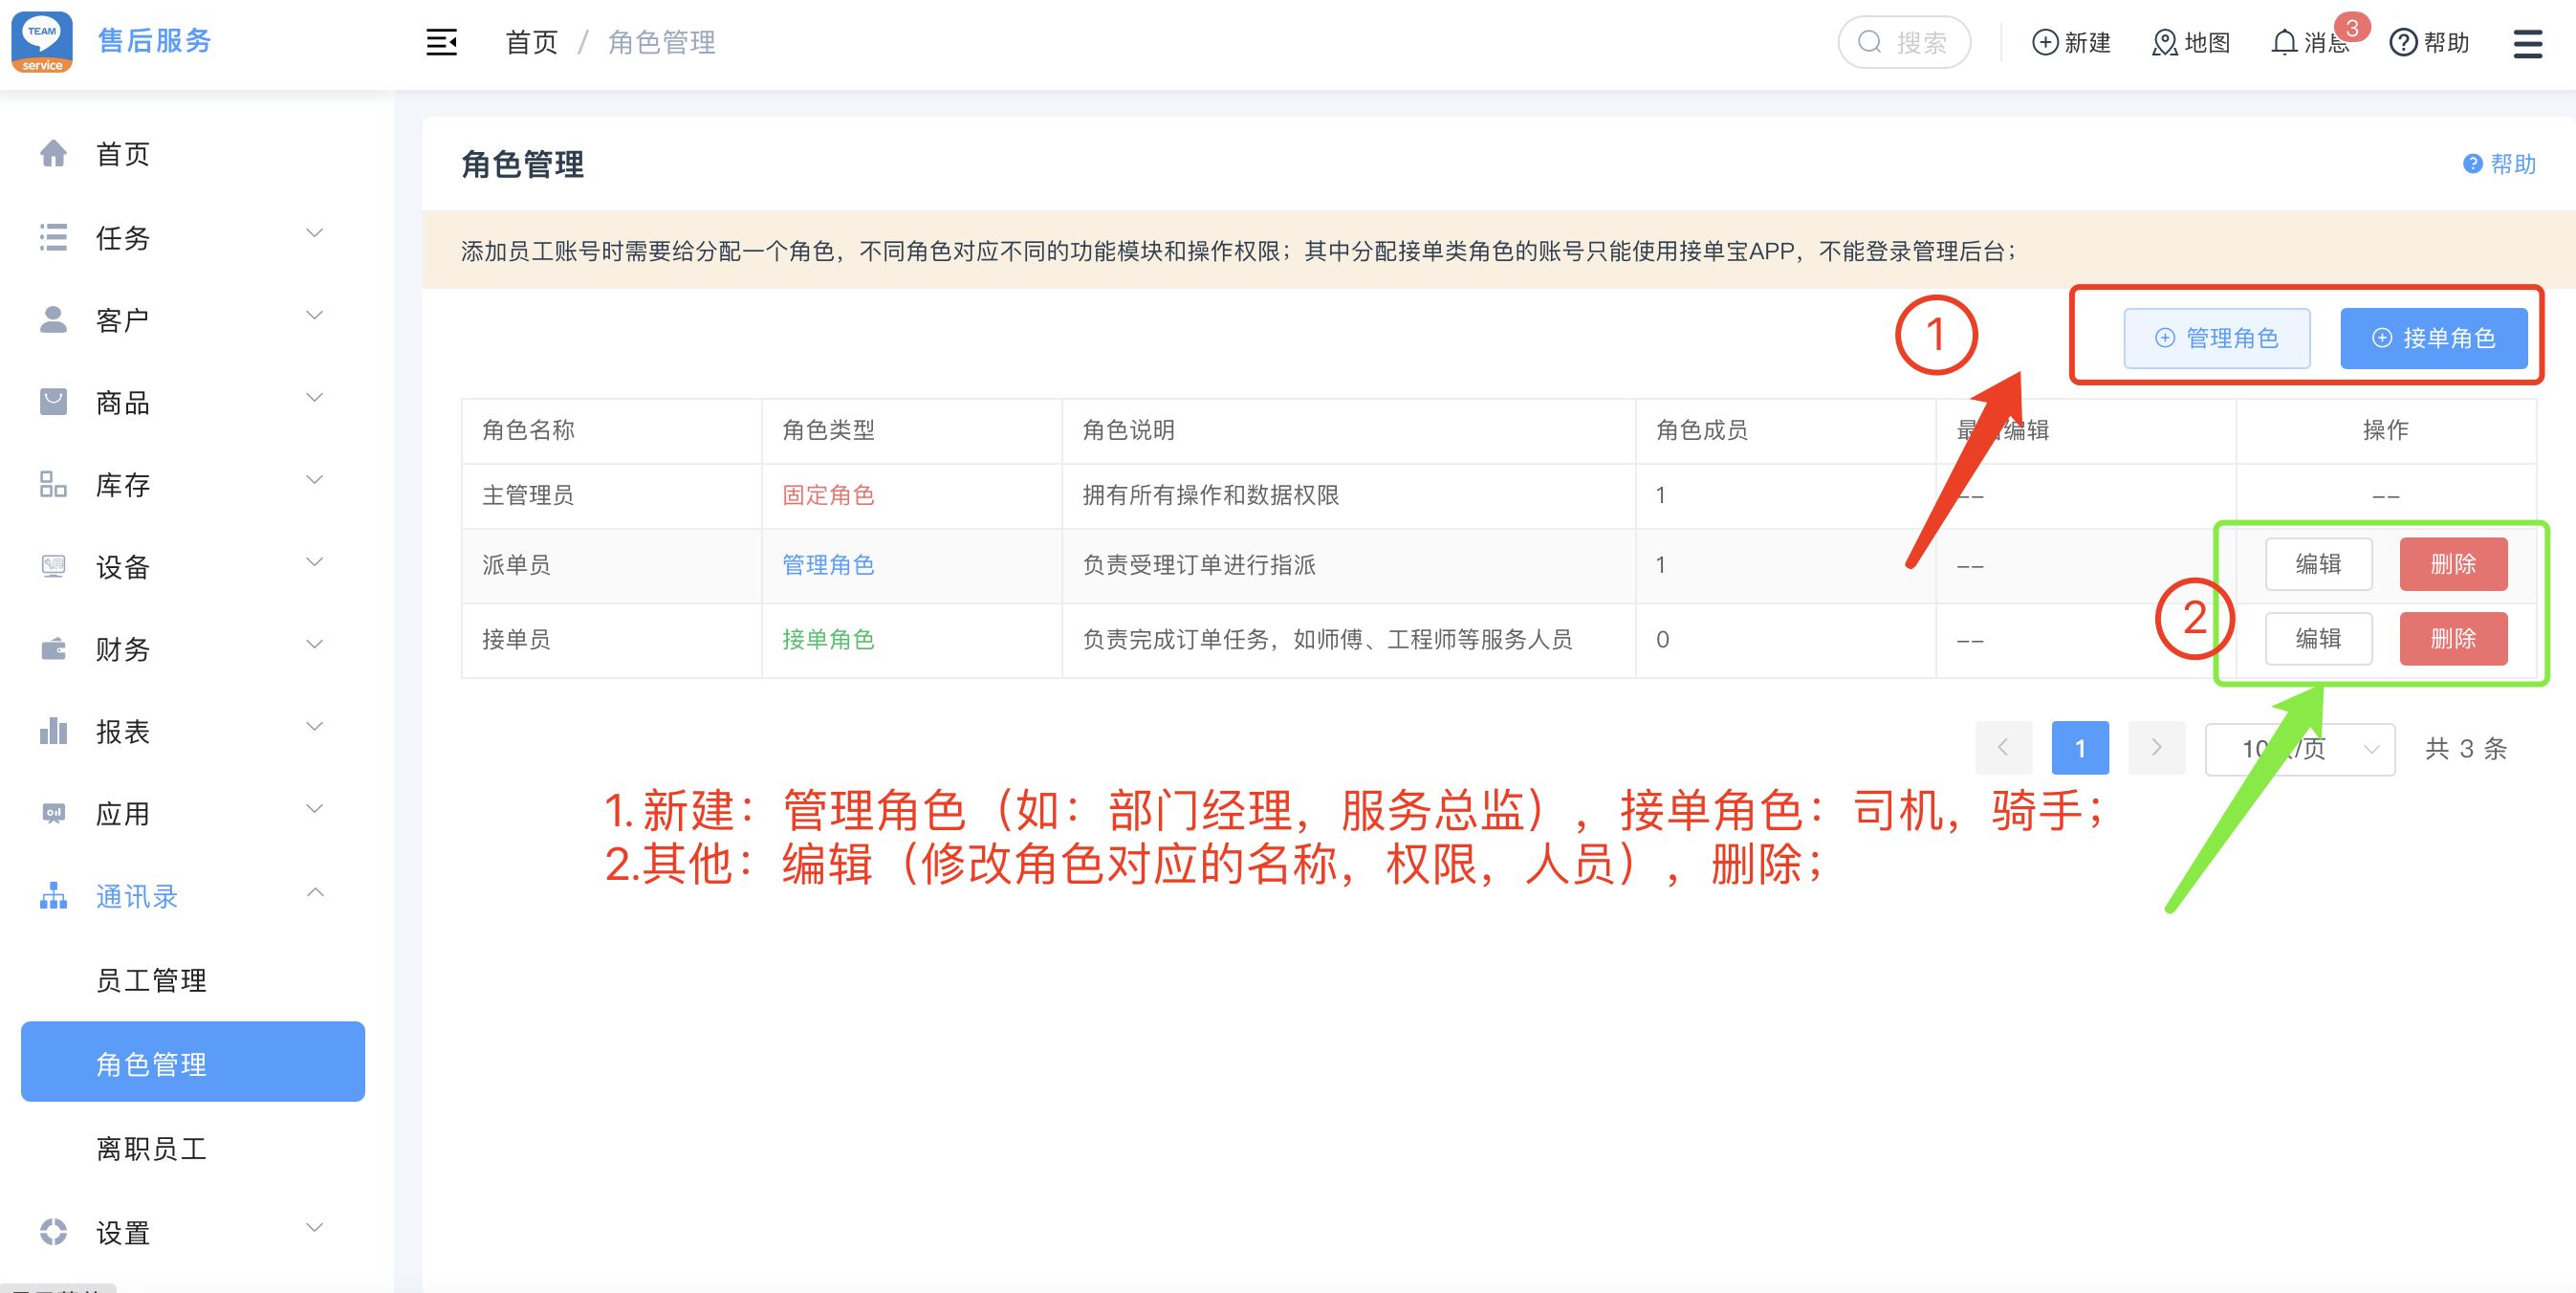Click the after-sales service logo
The height and width of the screenshot is (1293, 2576).
tap(42, 42)
